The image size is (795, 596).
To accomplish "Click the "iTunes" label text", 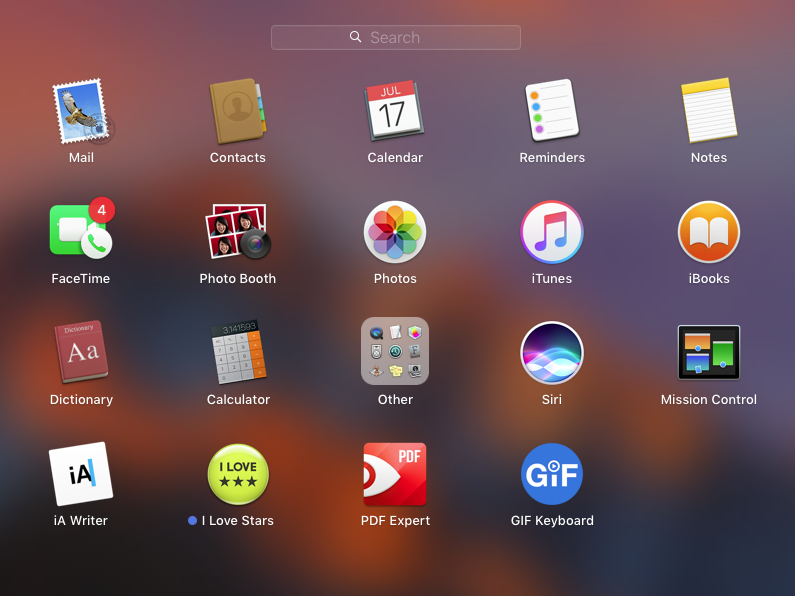I will [x=552, y=279].
